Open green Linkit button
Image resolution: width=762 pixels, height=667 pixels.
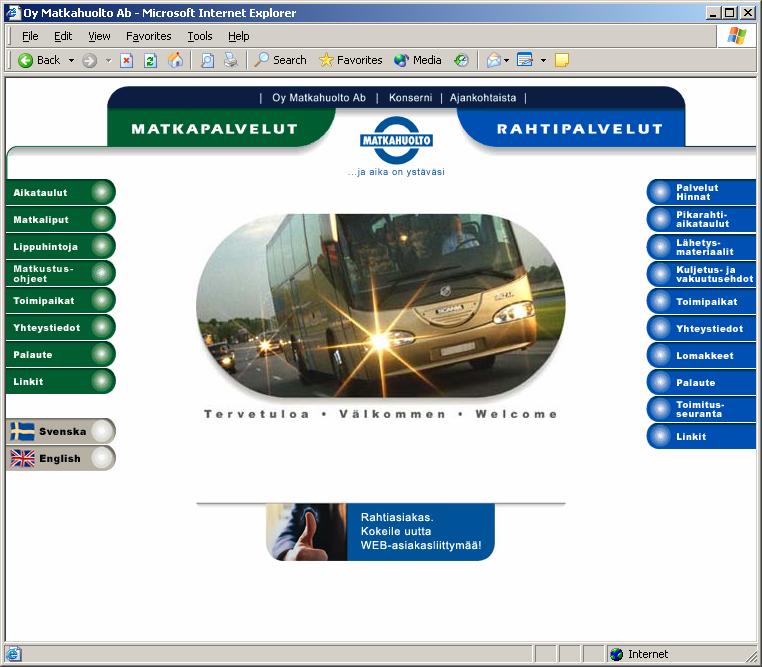click(x=61, y=381)
